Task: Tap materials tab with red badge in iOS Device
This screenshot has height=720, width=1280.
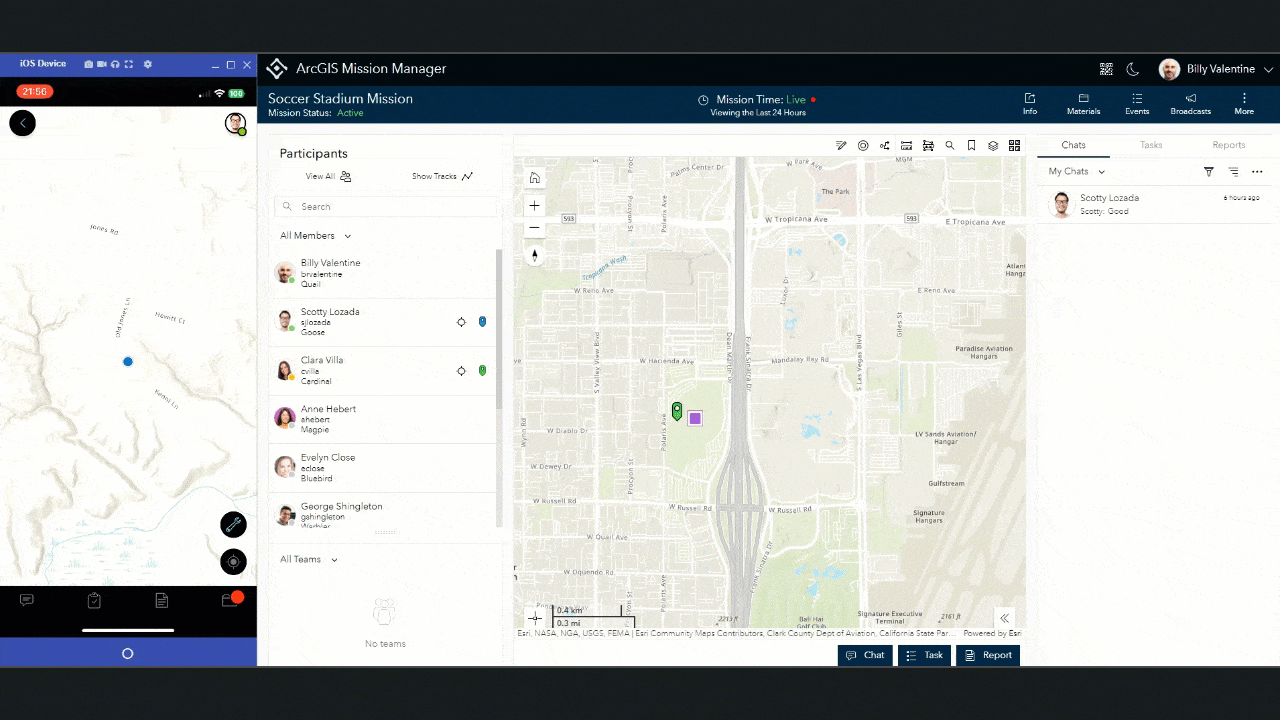Action: tap(231, 599)
